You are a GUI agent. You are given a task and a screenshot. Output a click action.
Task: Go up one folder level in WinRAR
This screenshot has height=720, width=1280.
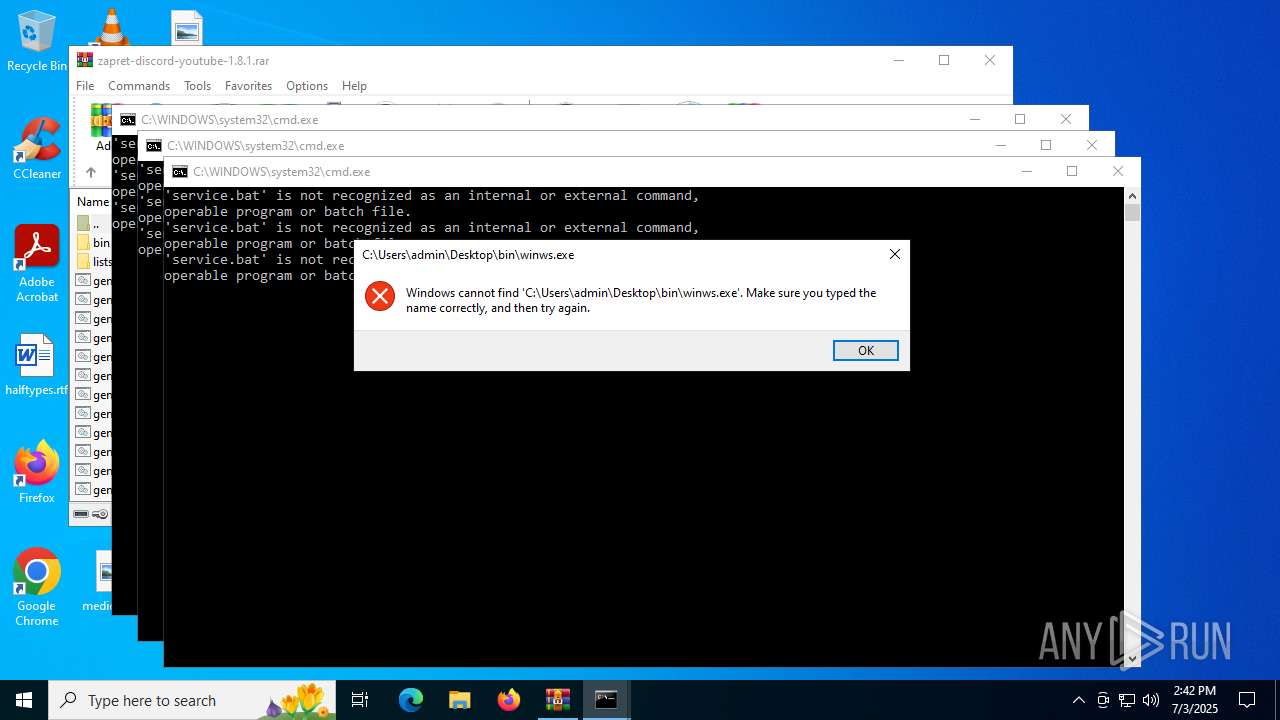[90, 172]
